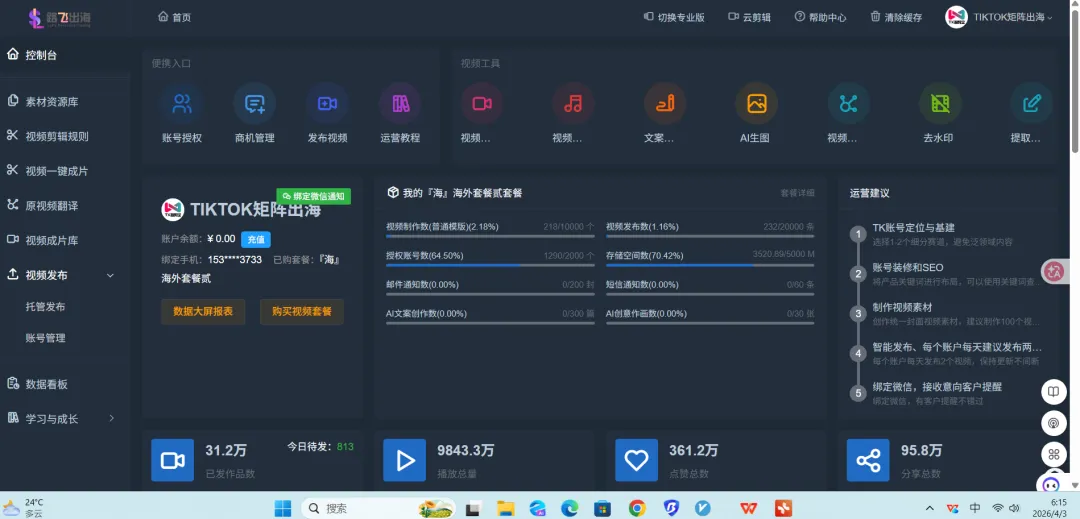
Task: Select the red music note video tool
Action: tap(573, 104)
